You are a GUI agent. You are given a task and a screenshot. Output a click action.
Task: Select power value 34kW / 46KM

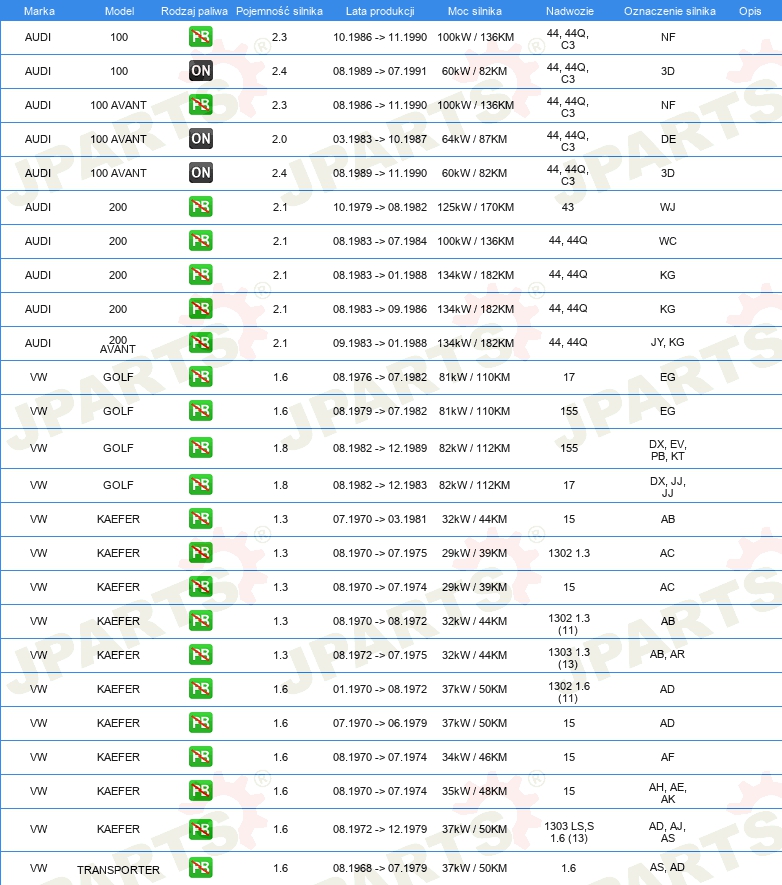[x=475, y=757]
